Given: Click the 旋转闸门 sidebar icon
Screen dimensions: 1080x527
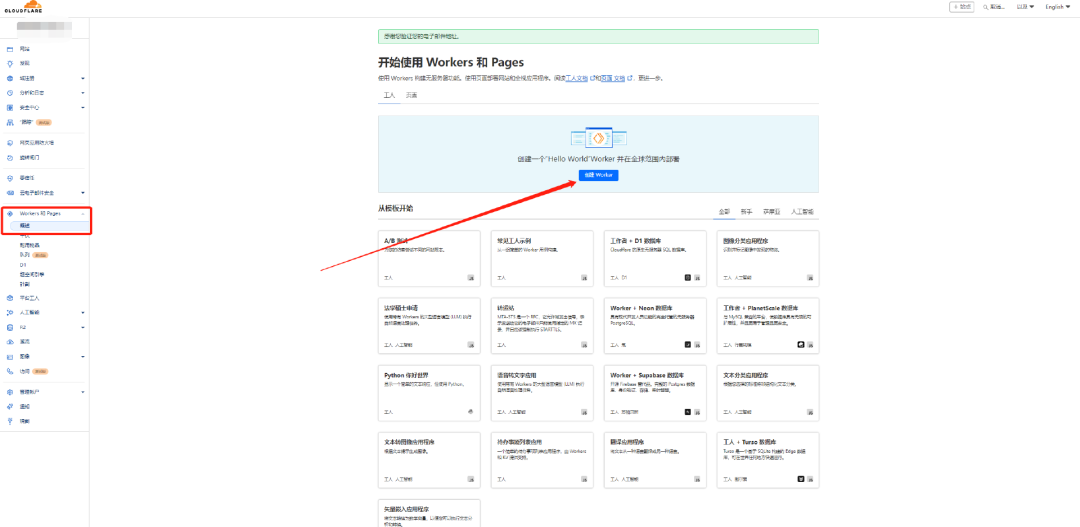Looking at the screenshot, I should (x=10, y=158).
